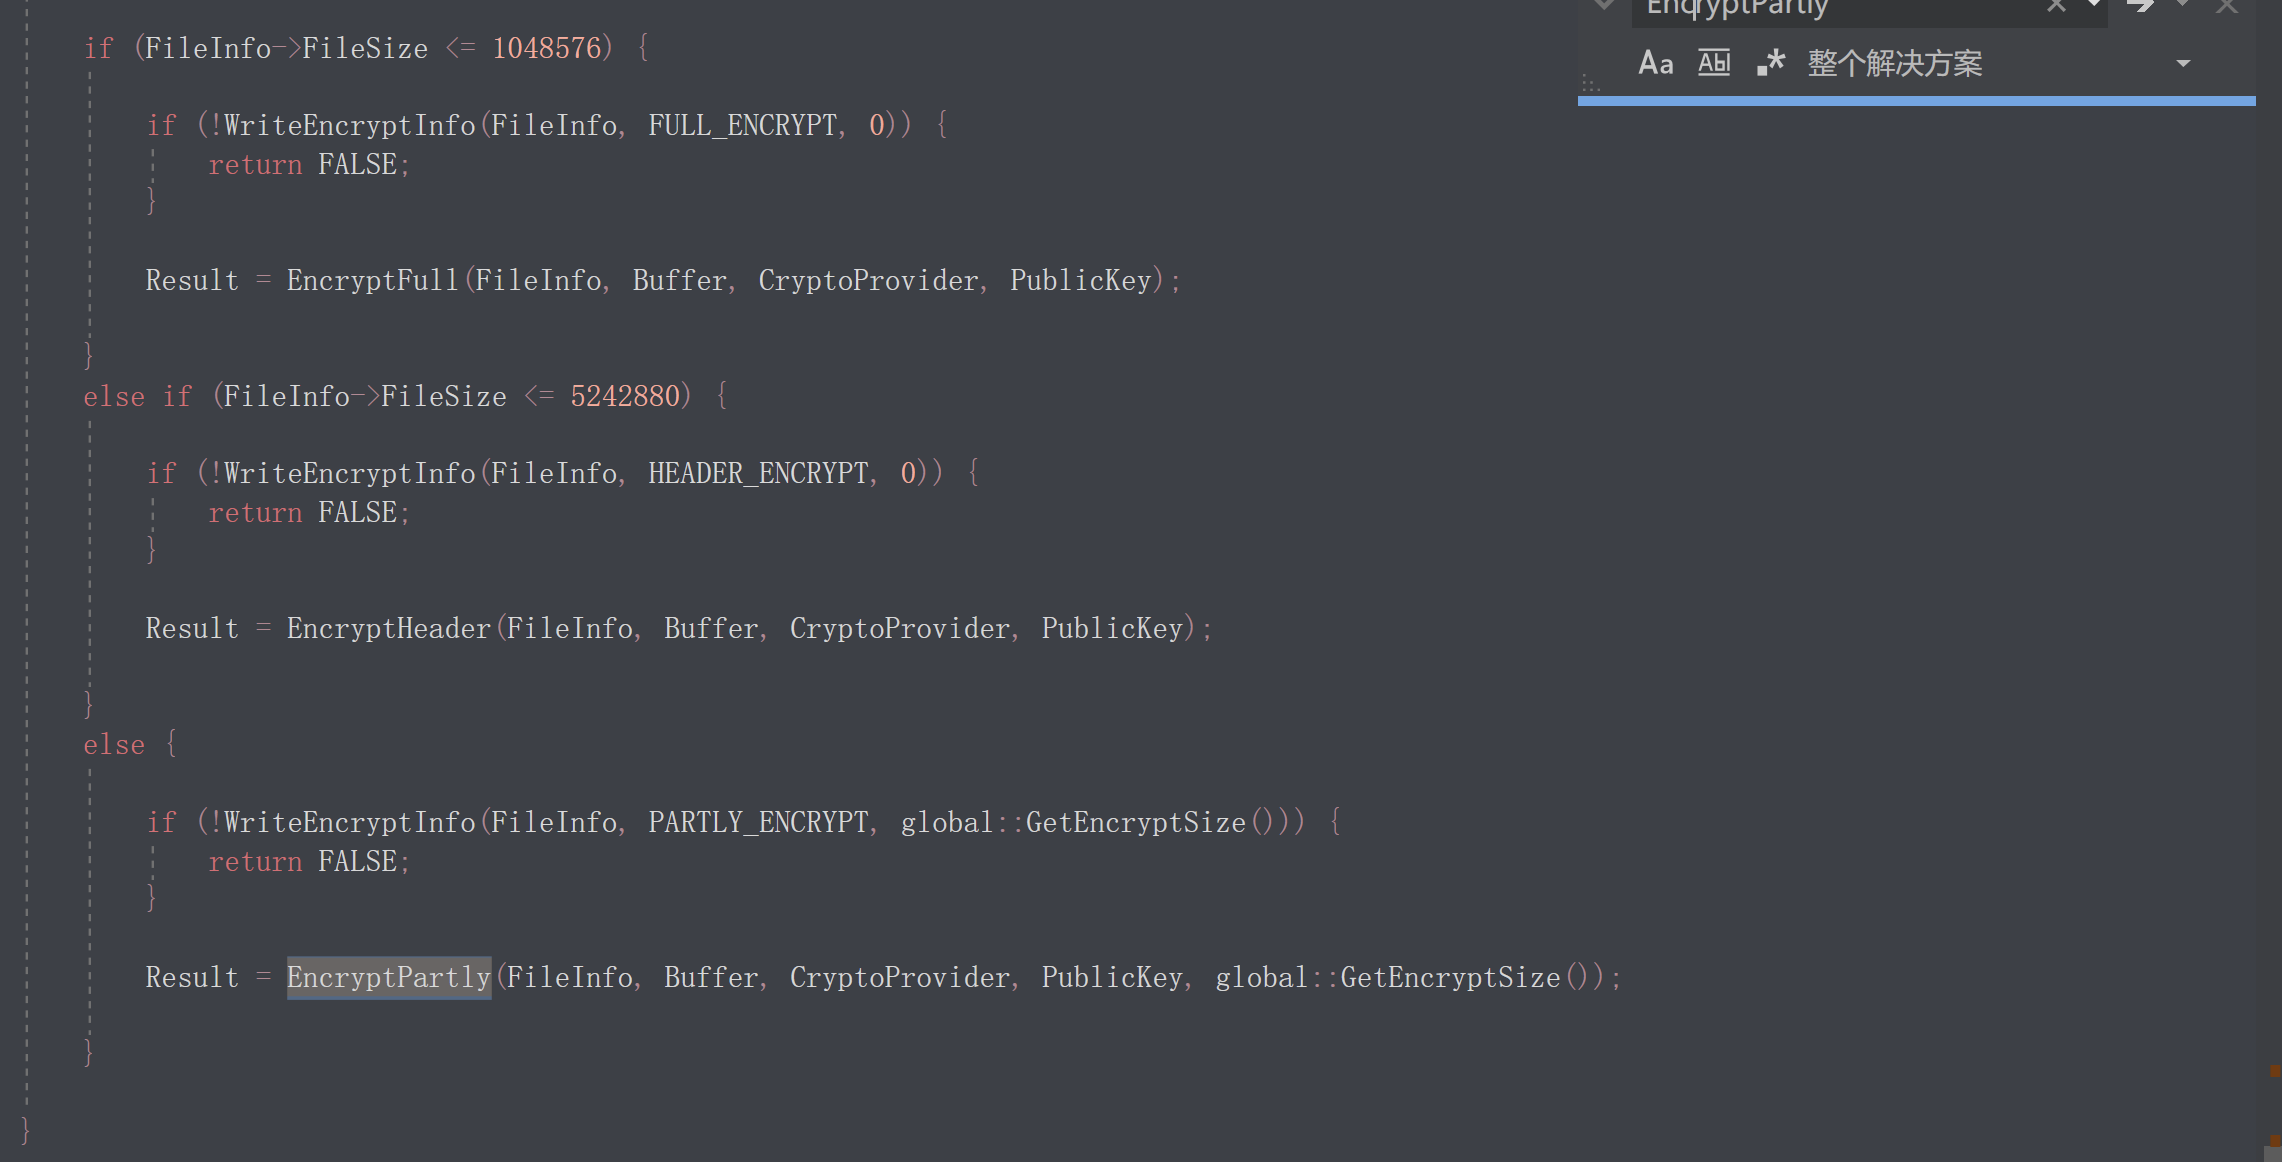Image resolution: width=2282 pixels, height=1162 pixels.
Task: Click the 5242880 numeric literal
Action: (626, 396)
